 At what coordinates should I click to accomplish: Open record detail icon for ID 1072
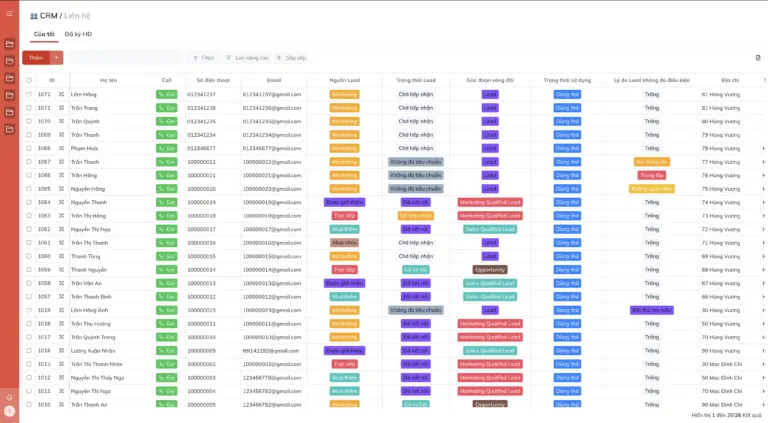click(62, 94)
